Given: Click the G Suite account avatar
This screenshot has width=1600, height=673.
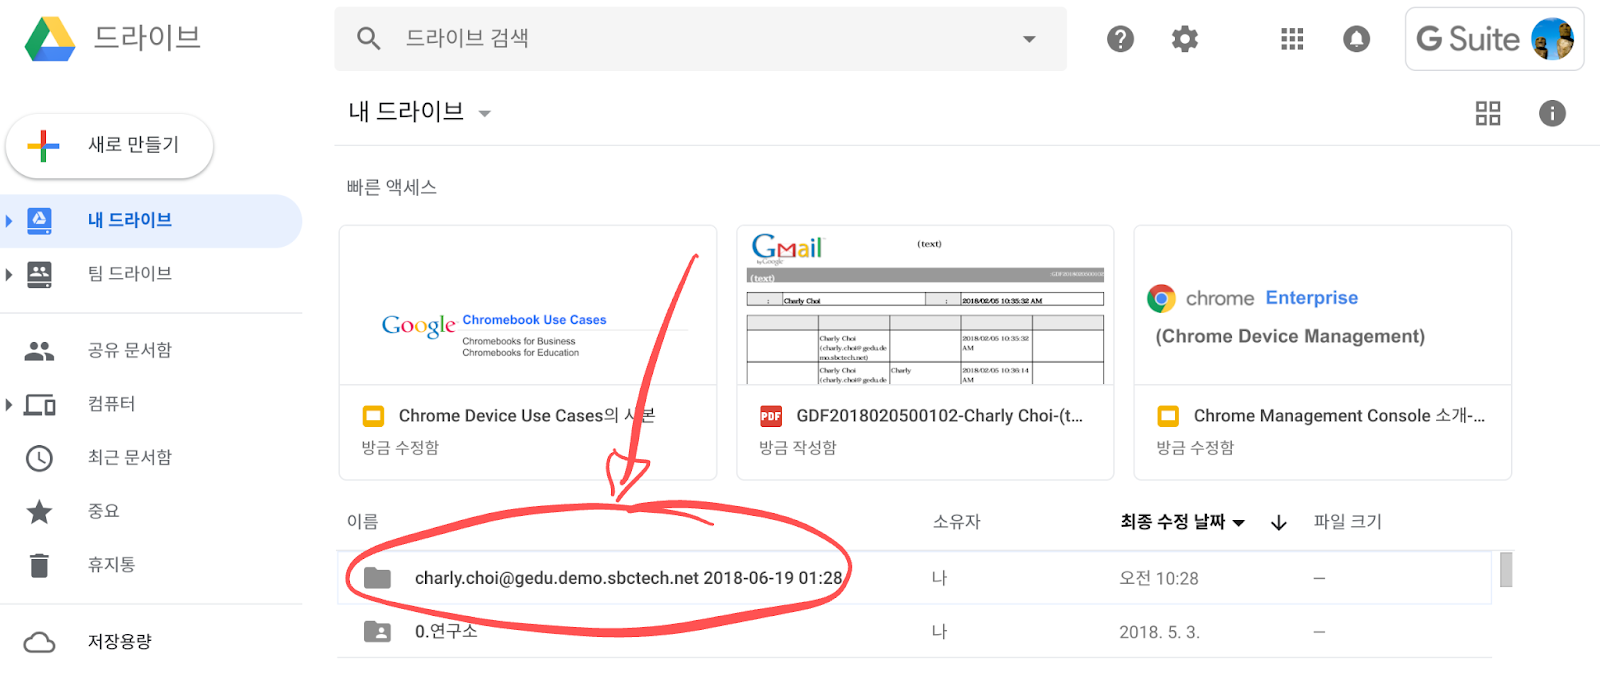Looking at the screenshot, I should [1552, 39].
